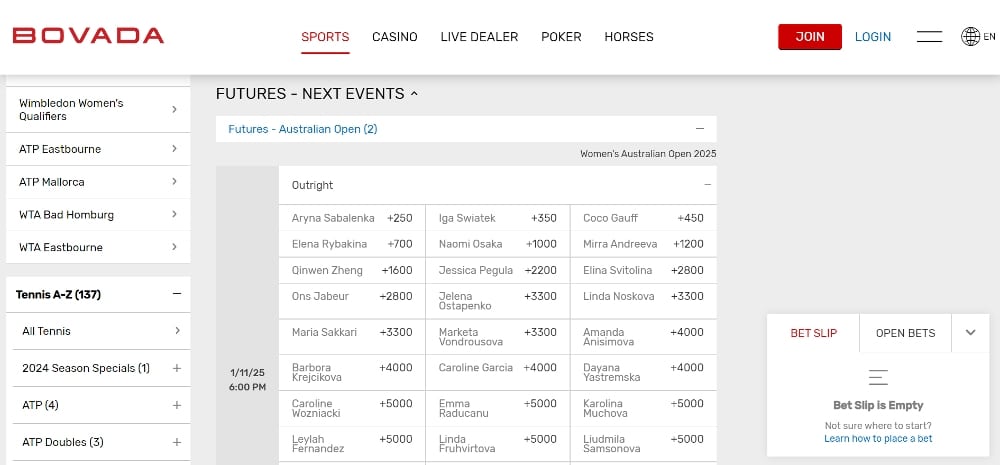Go to the Live Dealer section
This screenshot has width=1000, height=465.
coord(479,37)
